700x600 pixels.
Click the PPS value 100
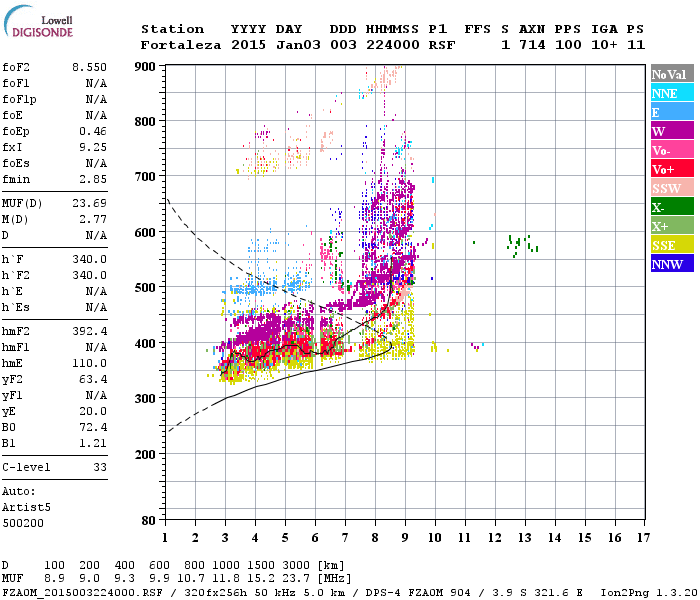(x=568, y=45)
